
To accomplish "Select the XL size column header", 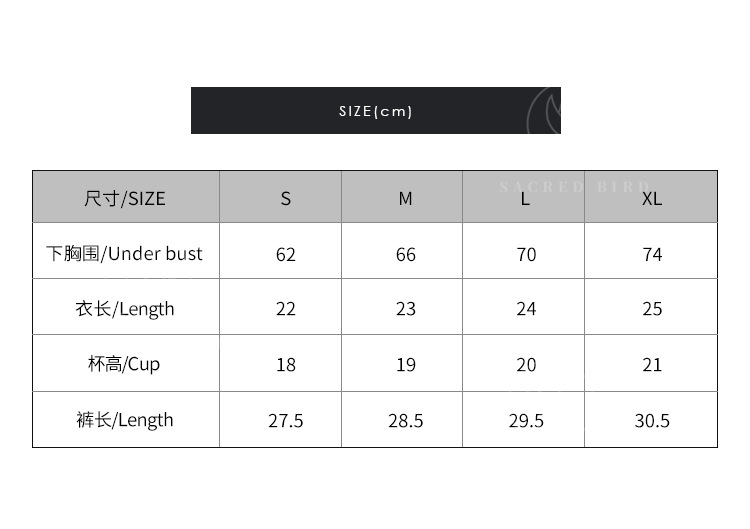I will click(652, 198).
